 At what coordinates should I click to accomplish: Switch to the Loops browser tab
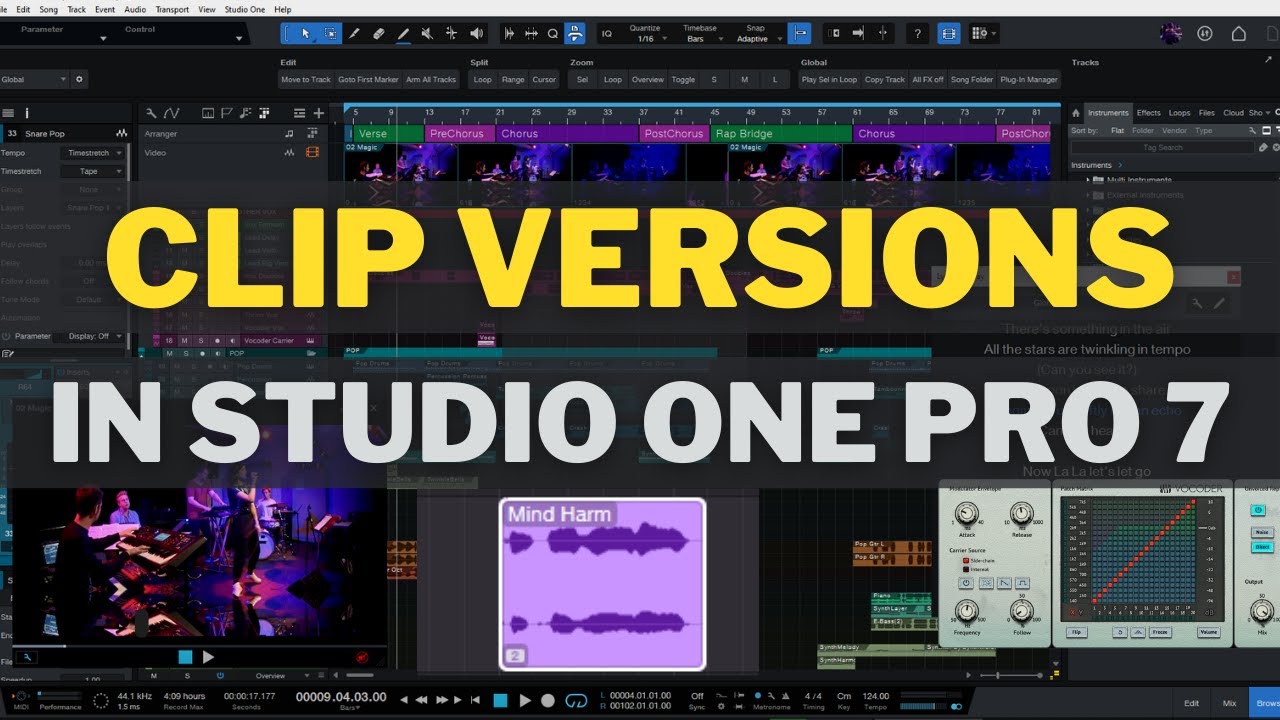(x=1180, y=113)
